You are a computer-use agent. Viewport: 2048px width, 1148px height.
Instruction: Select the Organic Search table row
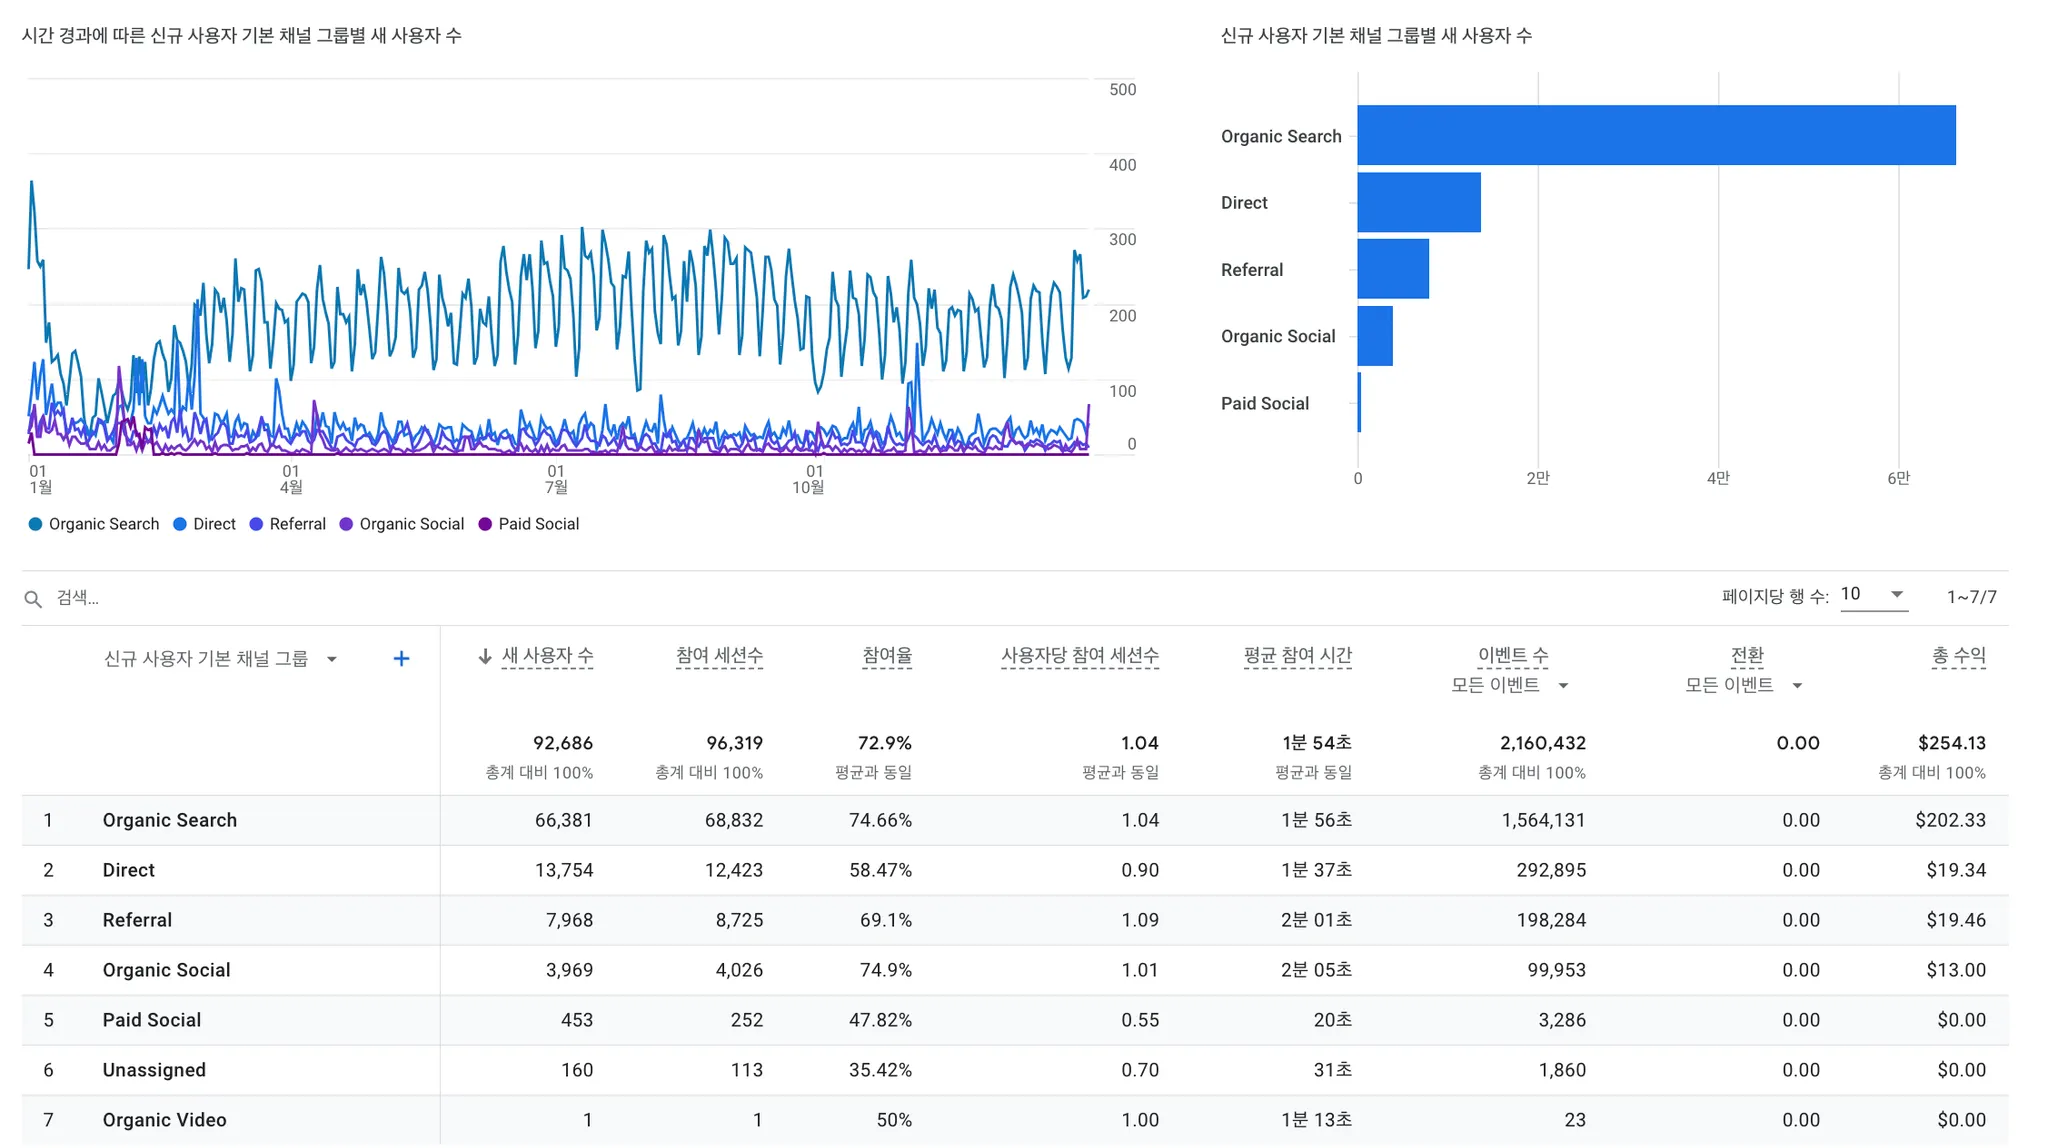coord(170,820)
